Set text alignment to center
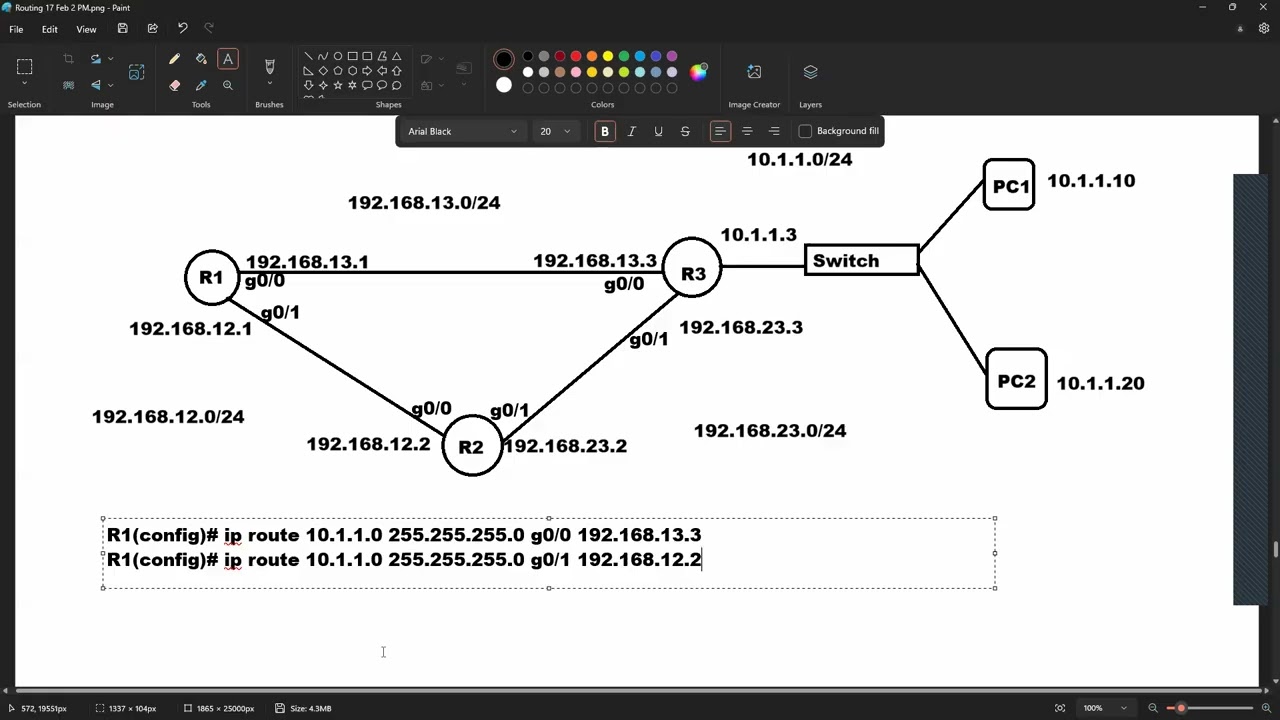 [x=747, y=131]
